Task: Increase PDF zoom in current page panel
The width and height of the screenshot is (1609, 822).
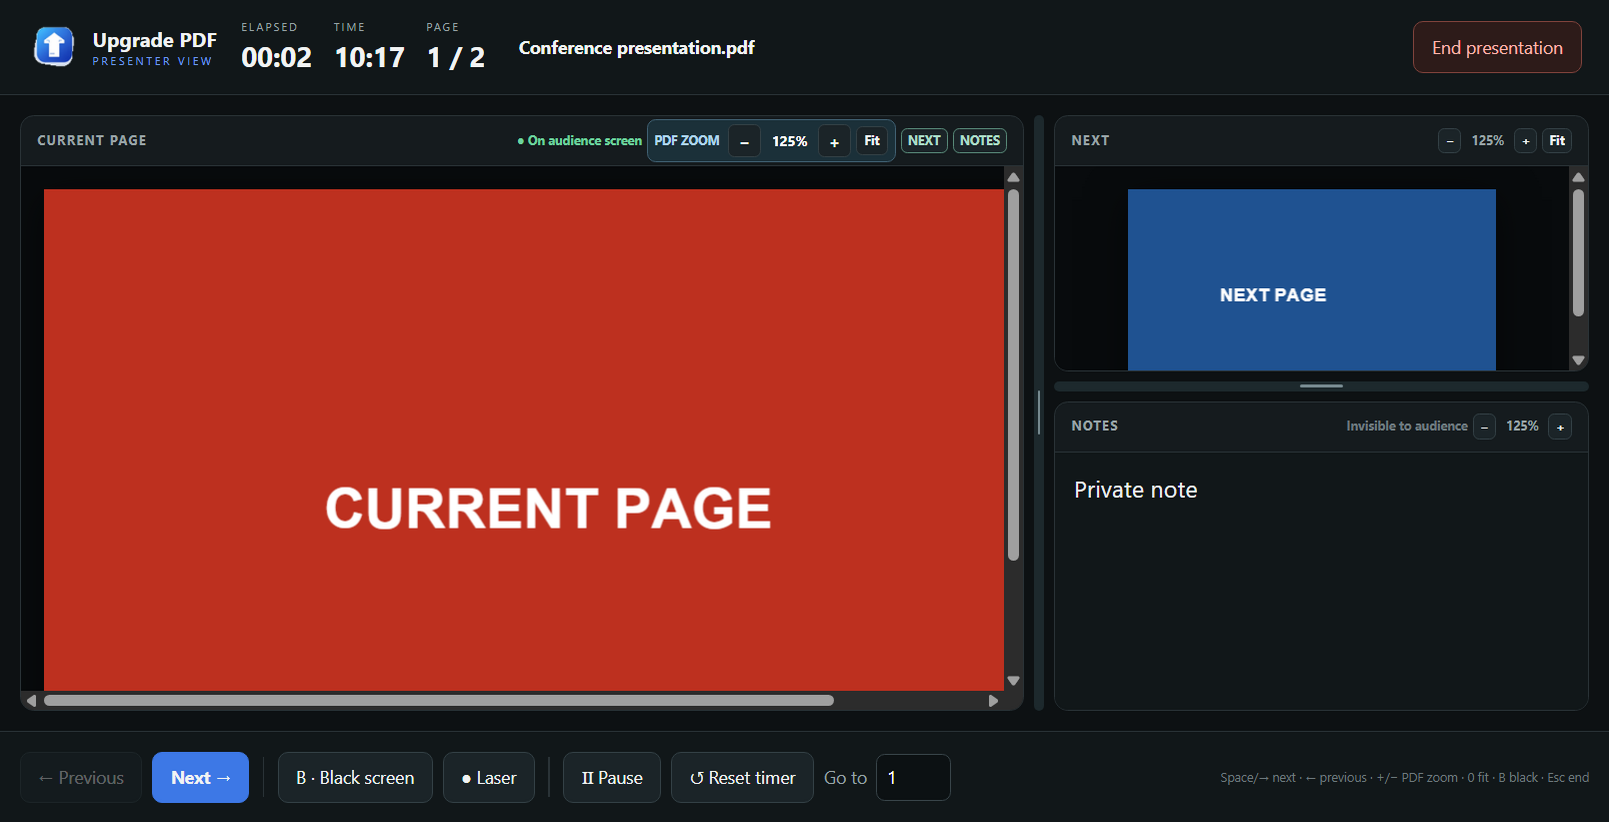Action: coord(834,141)
